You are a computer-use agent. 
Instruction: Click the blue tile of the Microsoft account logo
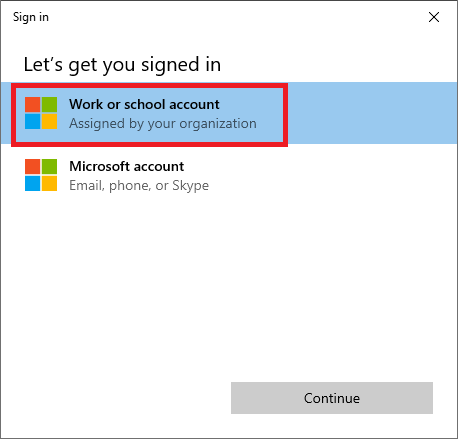(33, 183)
